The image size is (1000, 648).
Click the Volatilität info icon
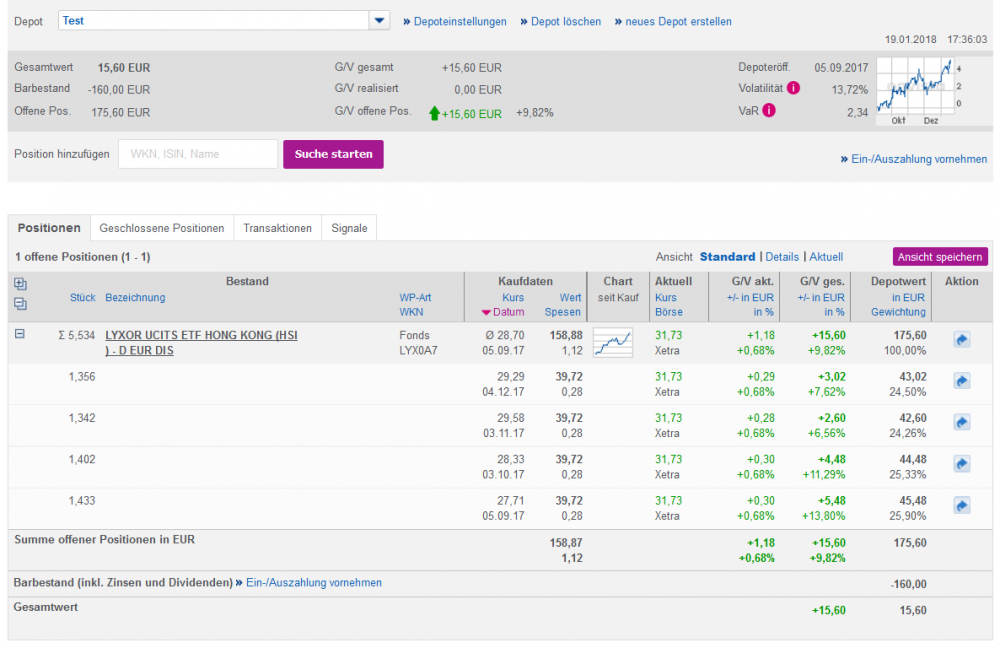[793, 89]
